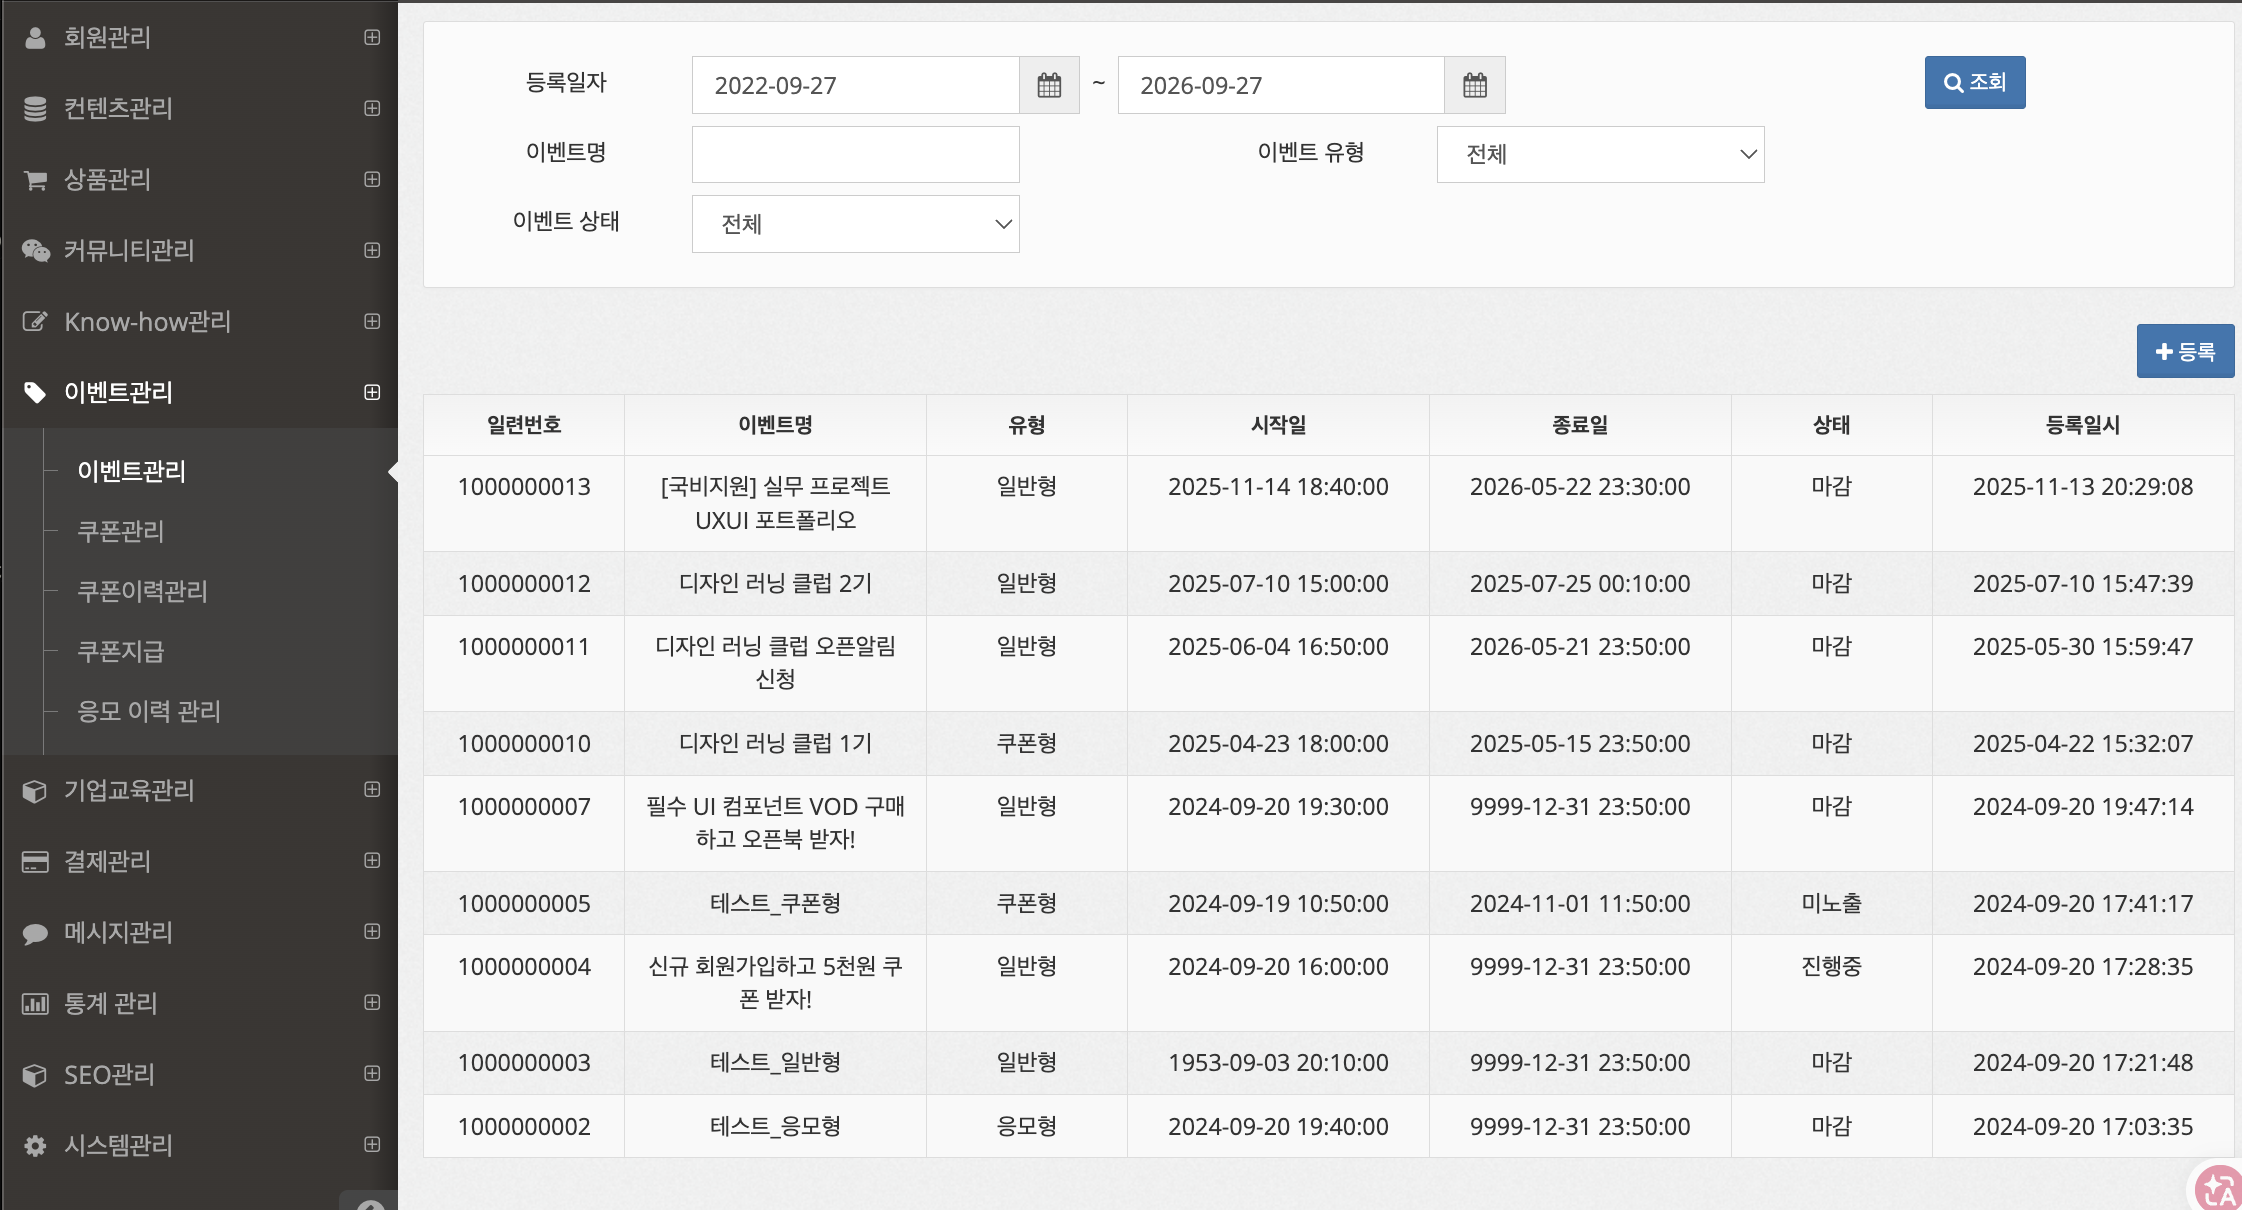Open the 이벤트 유형 dropdown
2242x1210 pixels.
point(1600,154)
